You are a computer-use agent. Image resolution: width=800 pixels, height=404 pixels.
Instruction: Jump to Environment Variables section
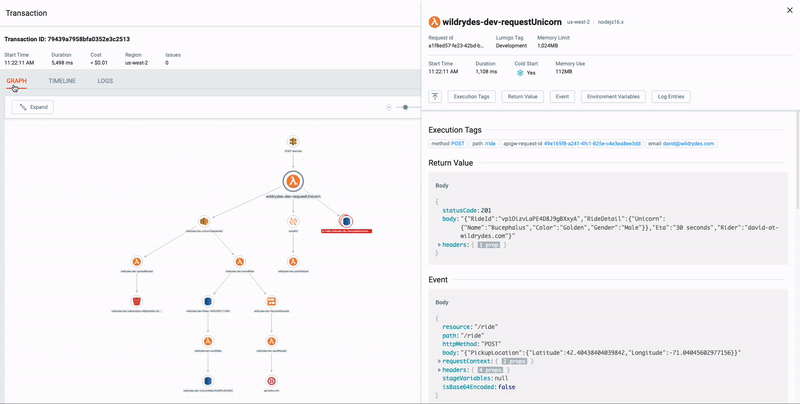coord(614,96)
